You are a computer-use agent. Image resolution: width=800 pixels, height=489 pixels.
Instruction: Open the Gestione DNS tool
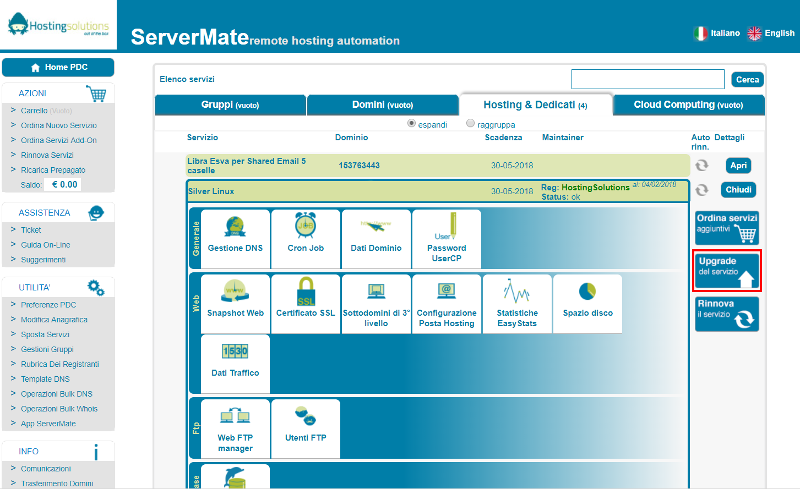point(235,238)
